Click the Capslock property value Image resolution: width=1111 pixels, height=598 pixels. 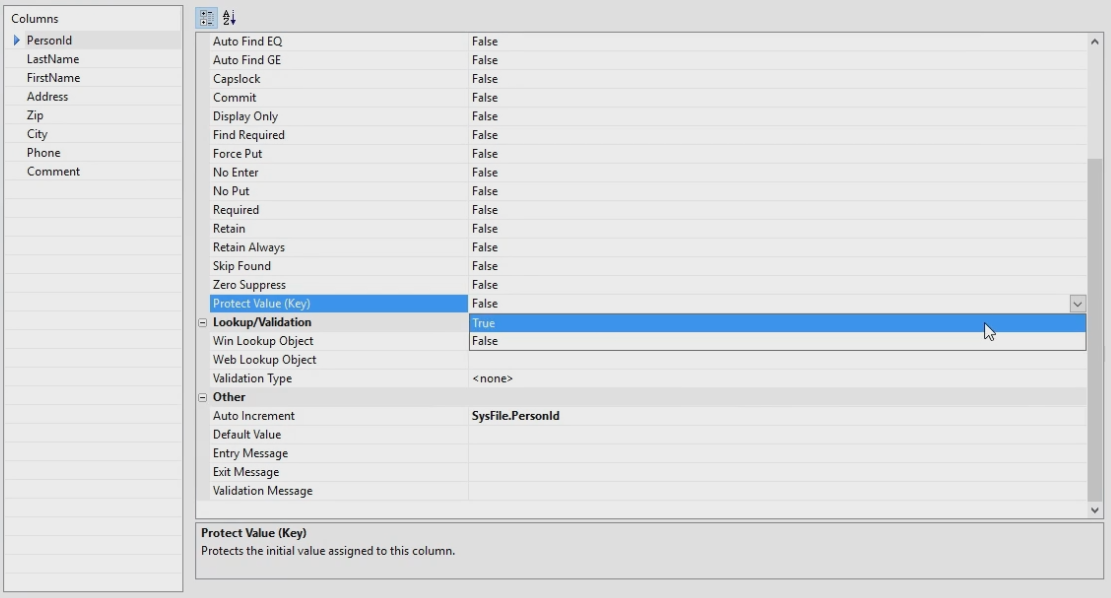tap(776, 79)
